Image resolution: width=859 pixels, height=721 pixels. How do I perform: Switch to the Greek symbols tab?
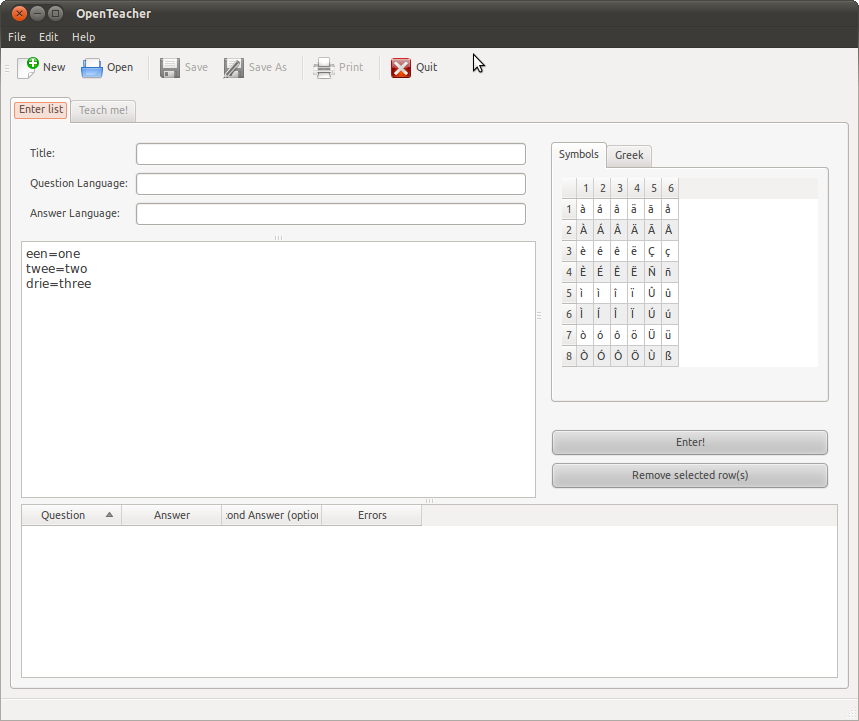point(629,155)
